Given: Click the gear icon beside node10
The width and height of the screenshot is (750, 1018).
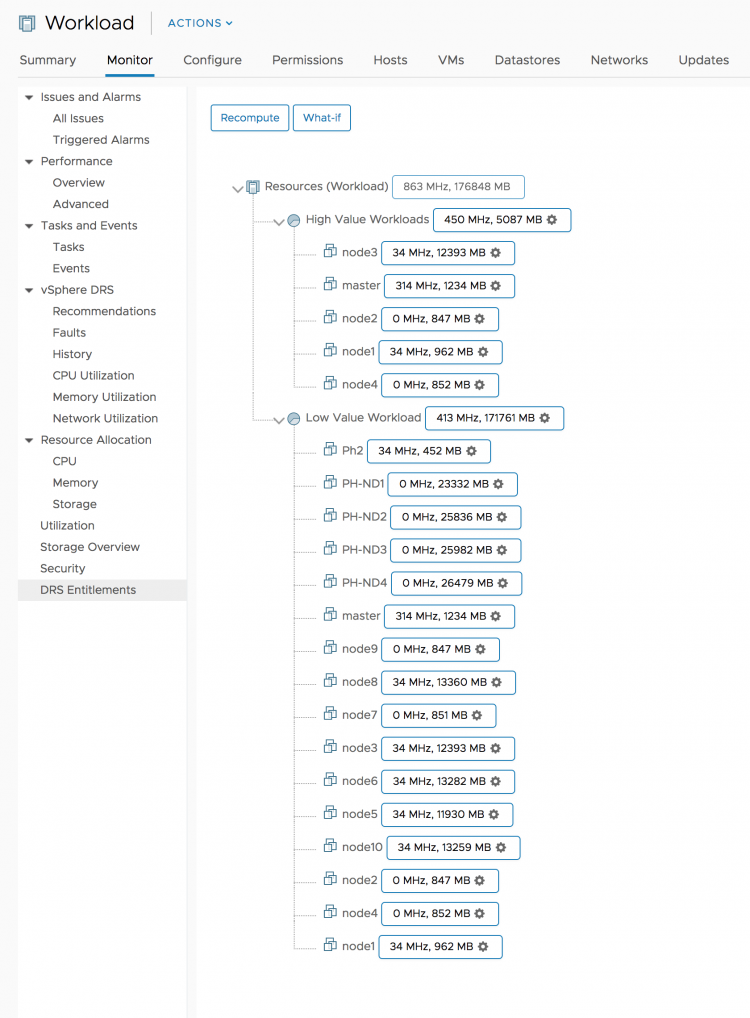Looking at the screenshot, I should (x=501, y=848).
